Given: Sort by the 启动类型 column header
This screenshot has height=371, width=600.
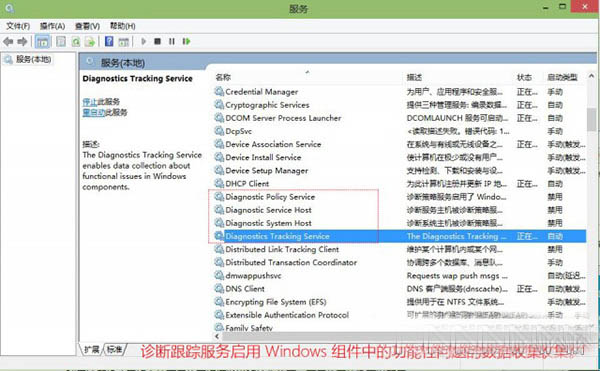Looking at the screenshot, I should (562, 77).
